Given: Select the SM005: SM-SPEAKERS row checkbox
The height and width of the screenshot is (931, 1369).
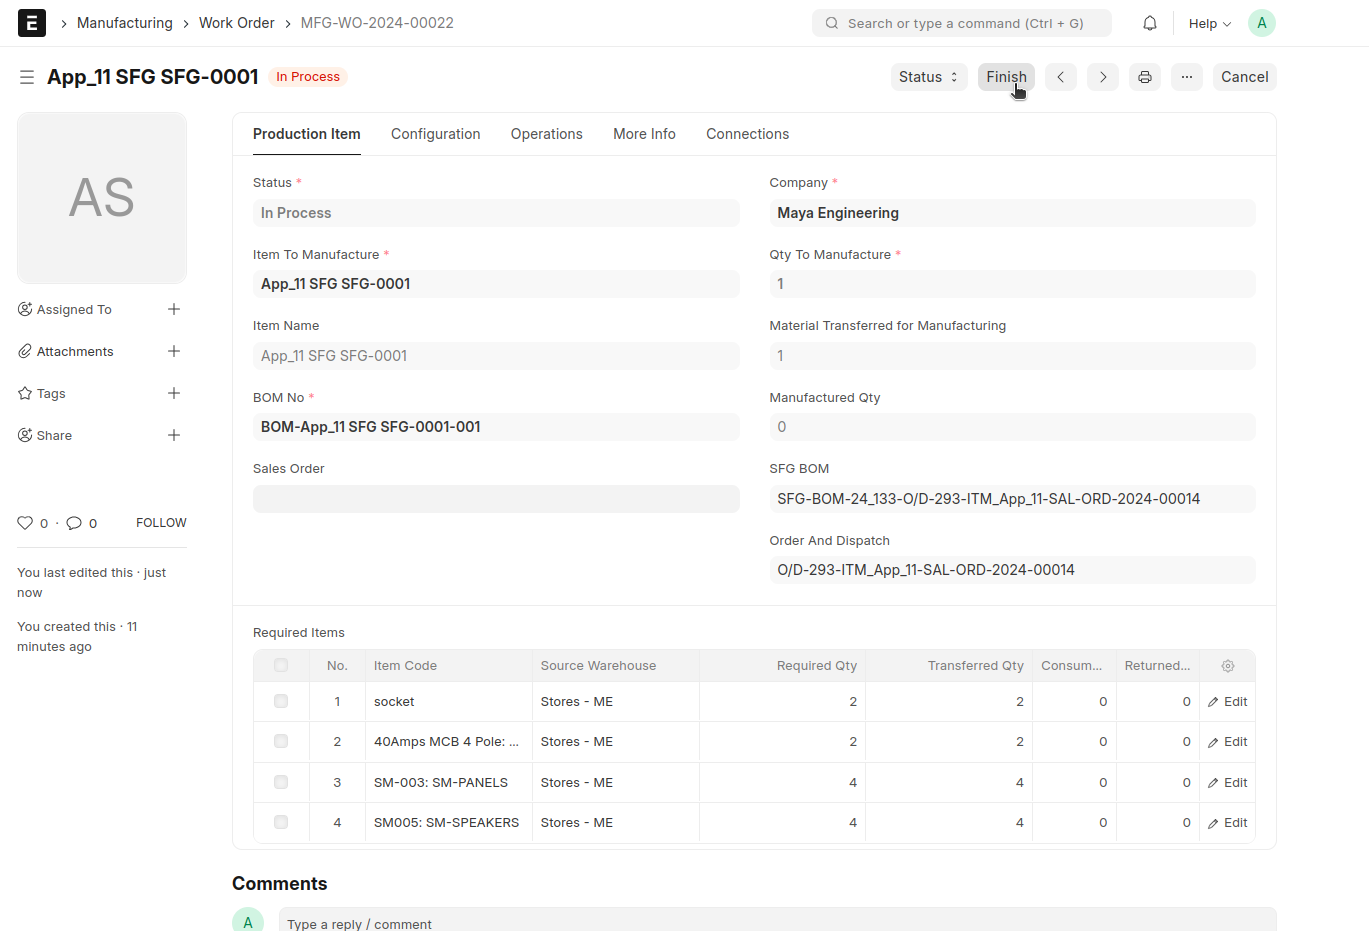Looking at the screenshot, I should (x=281, y=823).
